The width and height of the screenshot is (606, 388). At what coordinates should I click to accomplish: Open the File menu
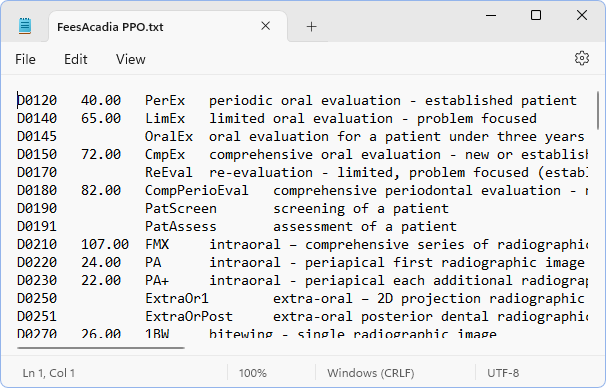[x=26, y=60]
